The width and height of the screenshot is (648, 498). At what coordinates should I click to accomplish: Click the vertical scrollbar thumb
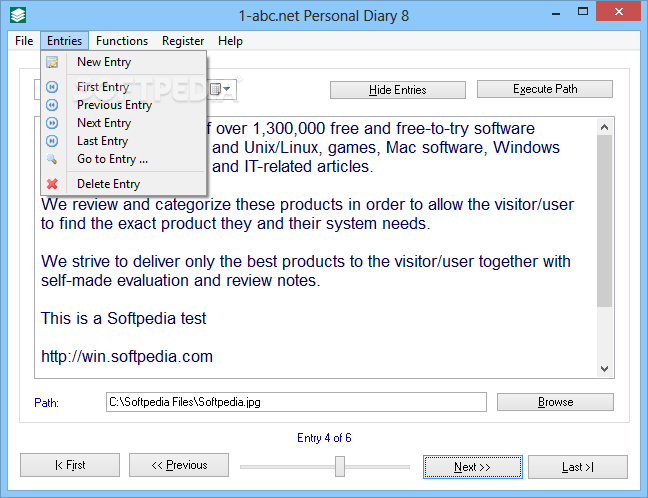point(605,221)
